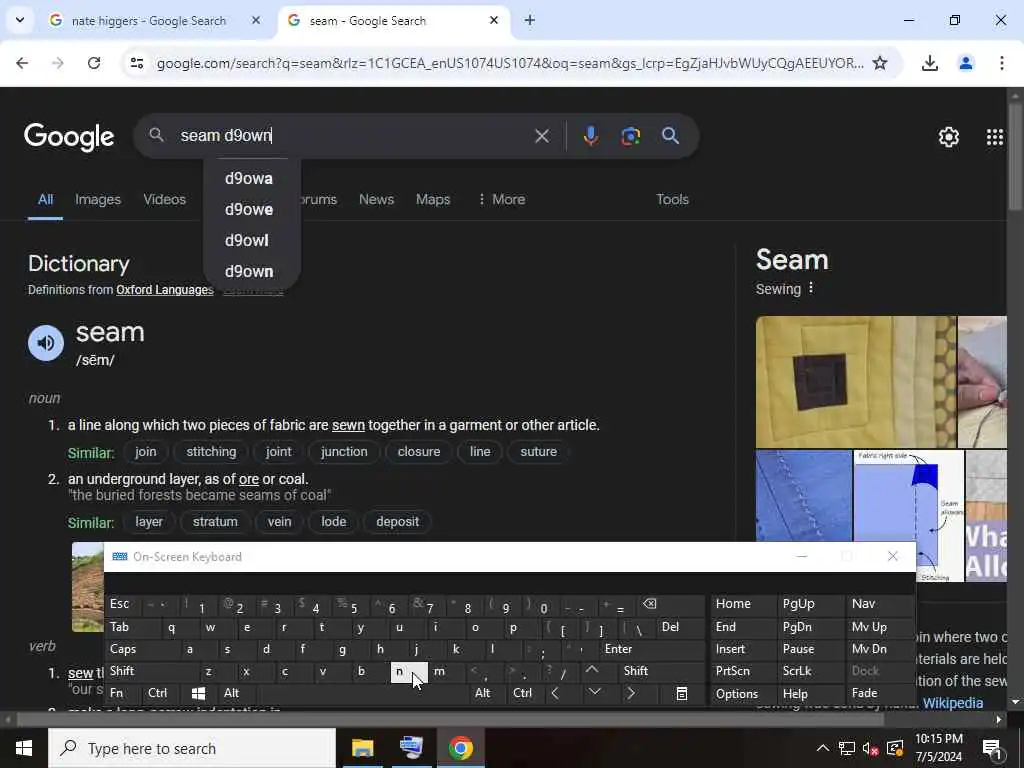Screen dimensions: 1024x768
Task: Click the stratum similar-word chip
Action: pyautogui.click(x=215, y=522)
